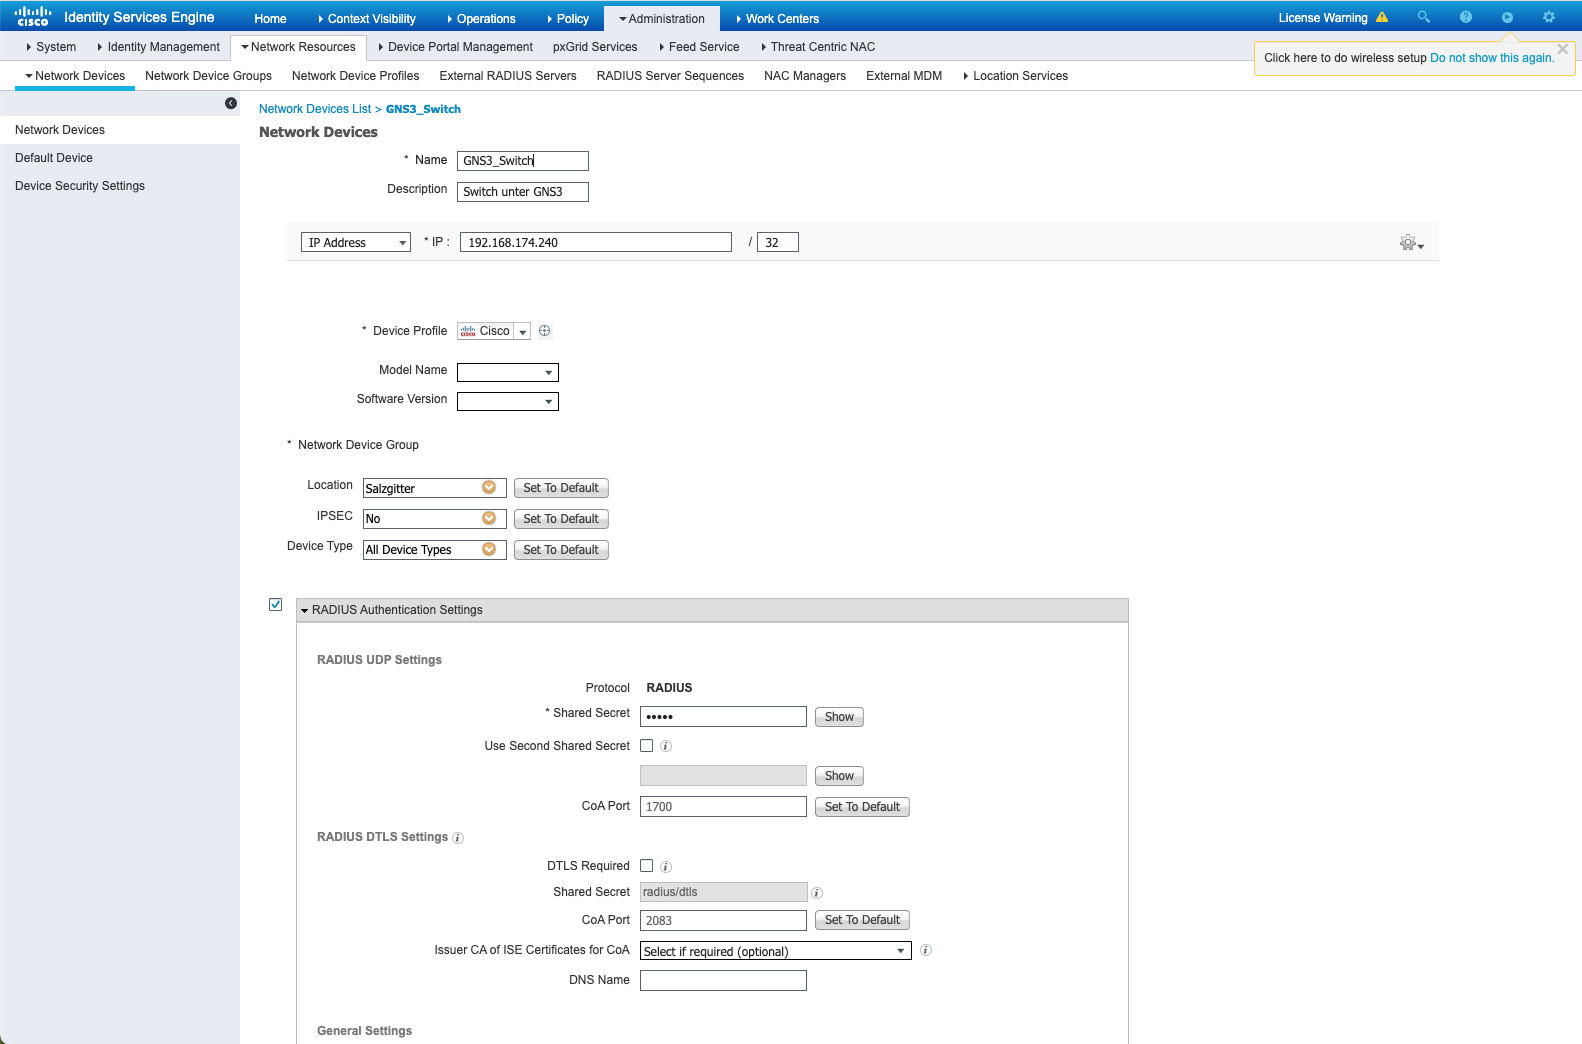Show info icon beside DTLS Required
The height and width of the screenshot is (1044, 1582).
(666, 867)
